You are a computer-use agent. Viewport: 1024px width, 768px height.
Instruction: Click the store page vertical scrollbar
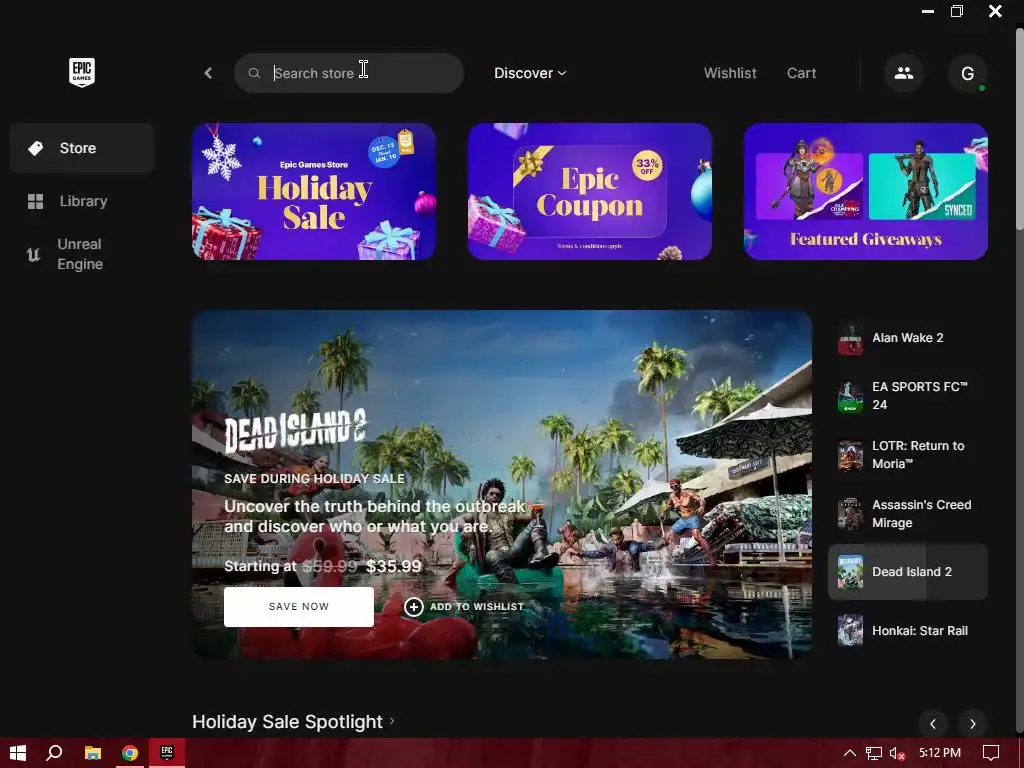[x=1019, y=127]
